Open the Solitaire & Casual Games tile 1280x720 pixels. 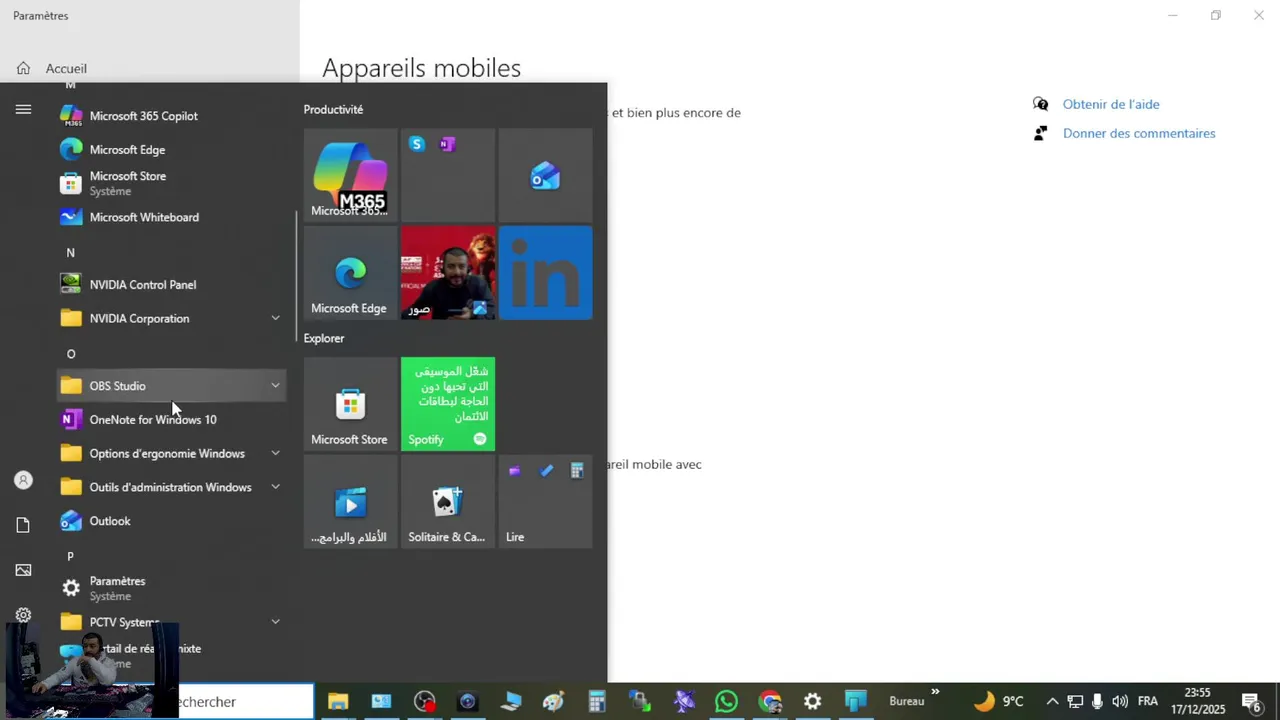(448, 502)
